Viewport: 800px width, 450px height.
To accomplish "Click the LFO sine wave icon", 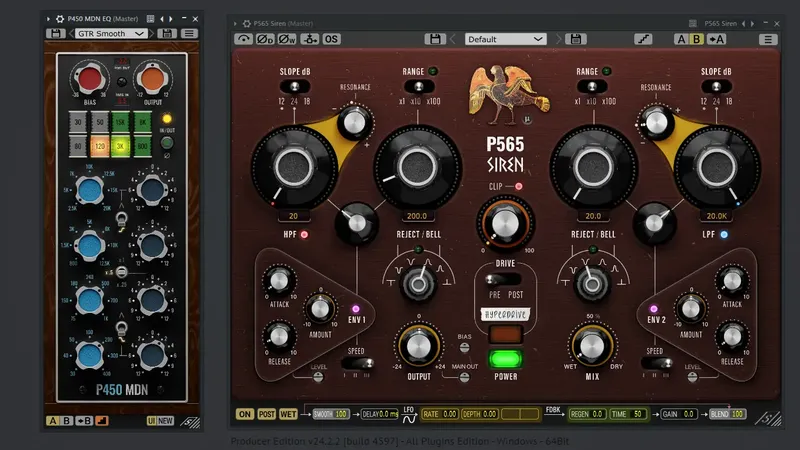I will tap(409, 419).
